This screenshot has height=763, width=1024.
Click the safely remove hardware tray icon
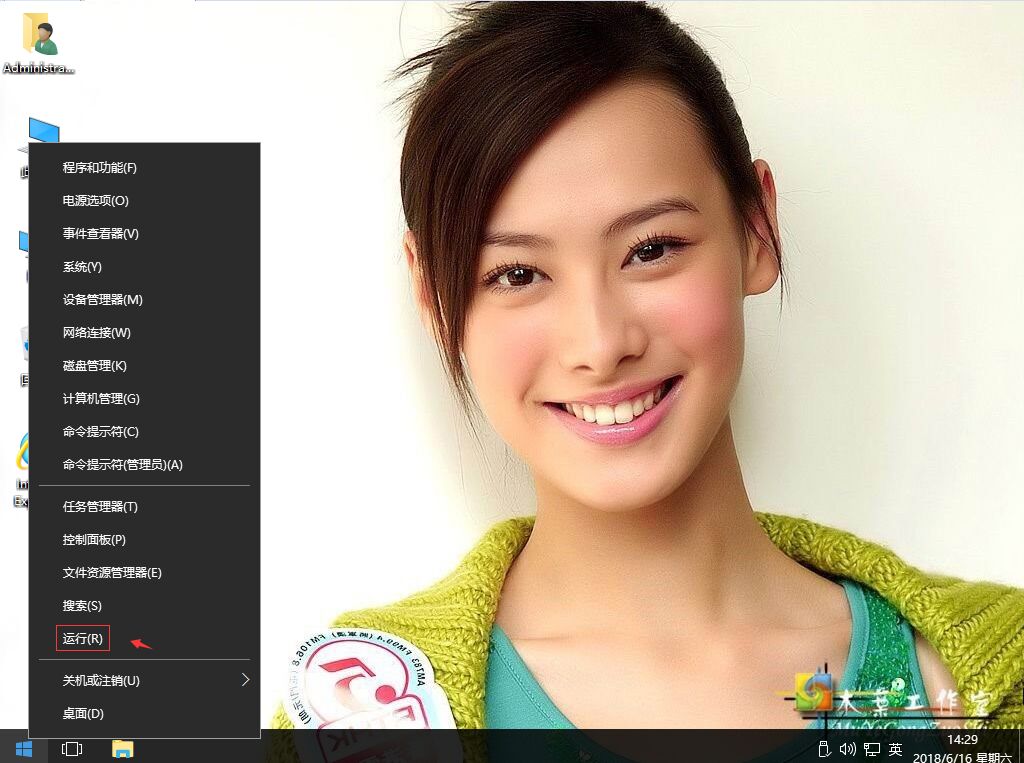824,748
